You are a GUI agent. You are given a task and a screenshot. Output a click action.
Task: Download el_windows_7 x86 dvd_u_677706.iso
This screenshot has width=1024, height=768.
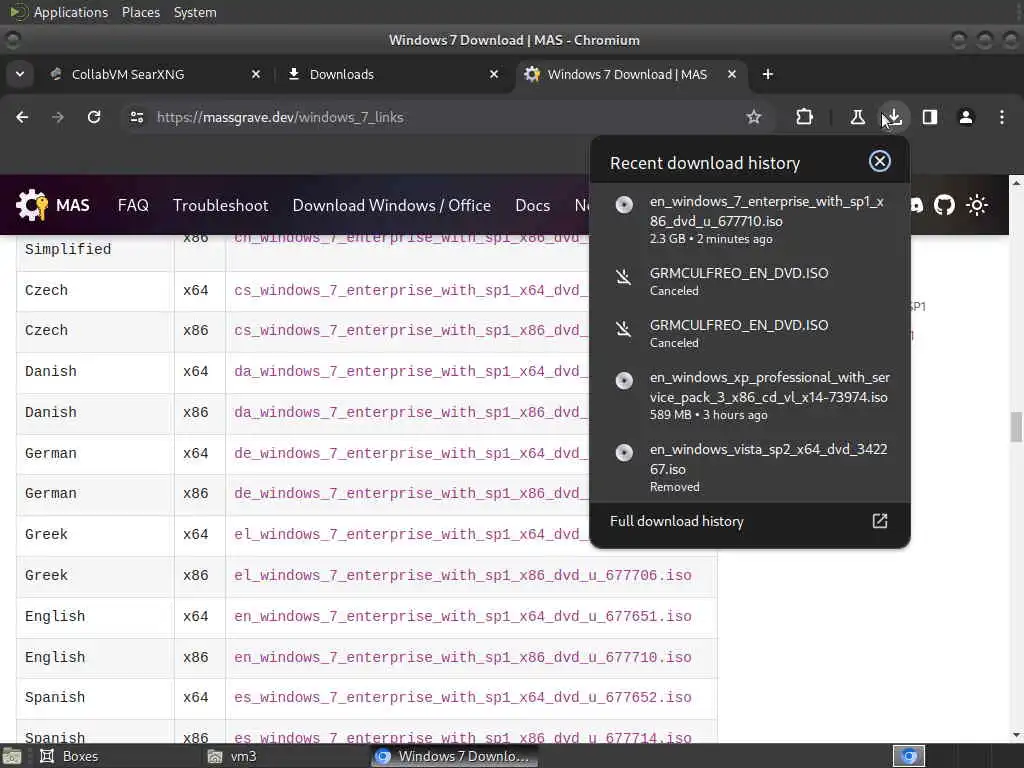point(463,575)
